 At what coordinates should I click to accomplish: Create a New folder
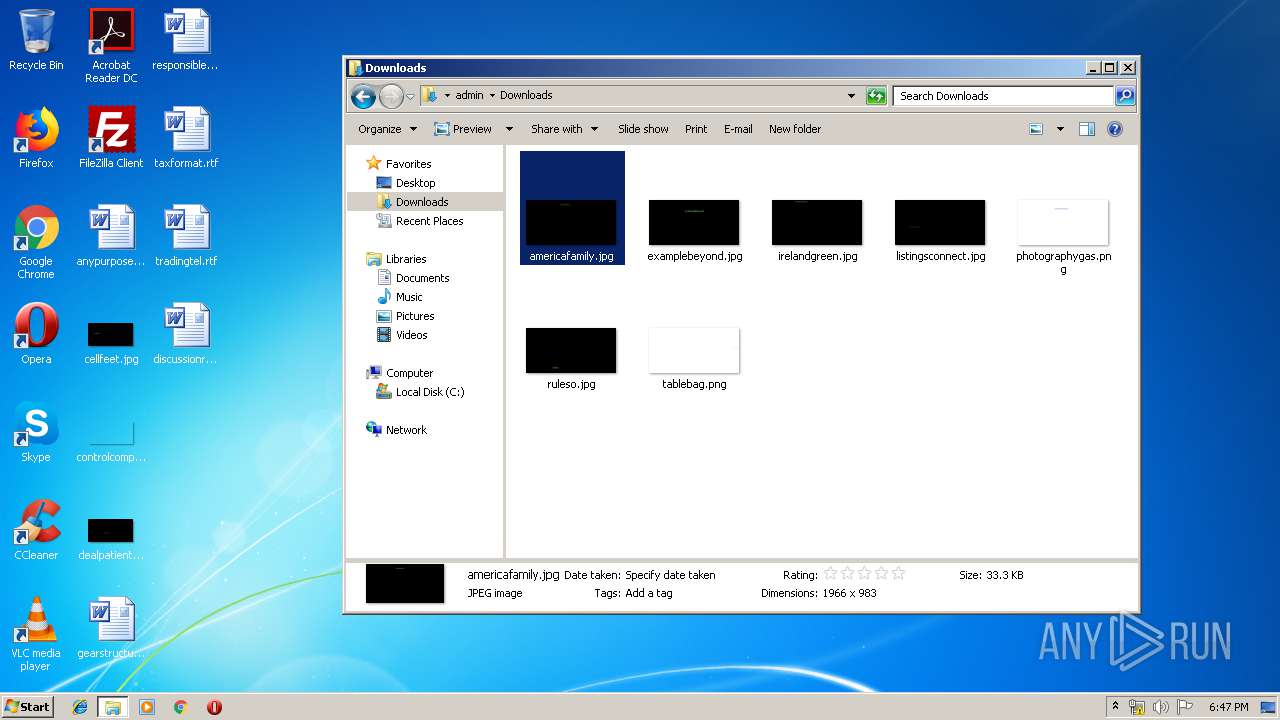click(x=795, y=129)
